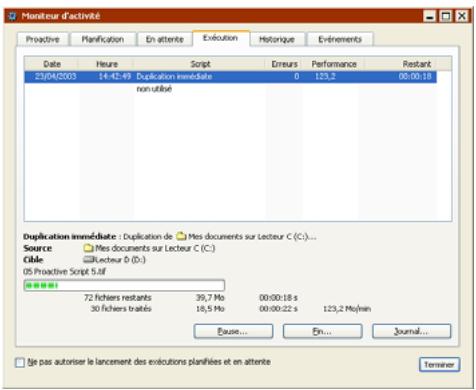Click the Erreurs column header
Viewport: 476px width, 390px height.
pyautogui.click(x=284, y=64)
